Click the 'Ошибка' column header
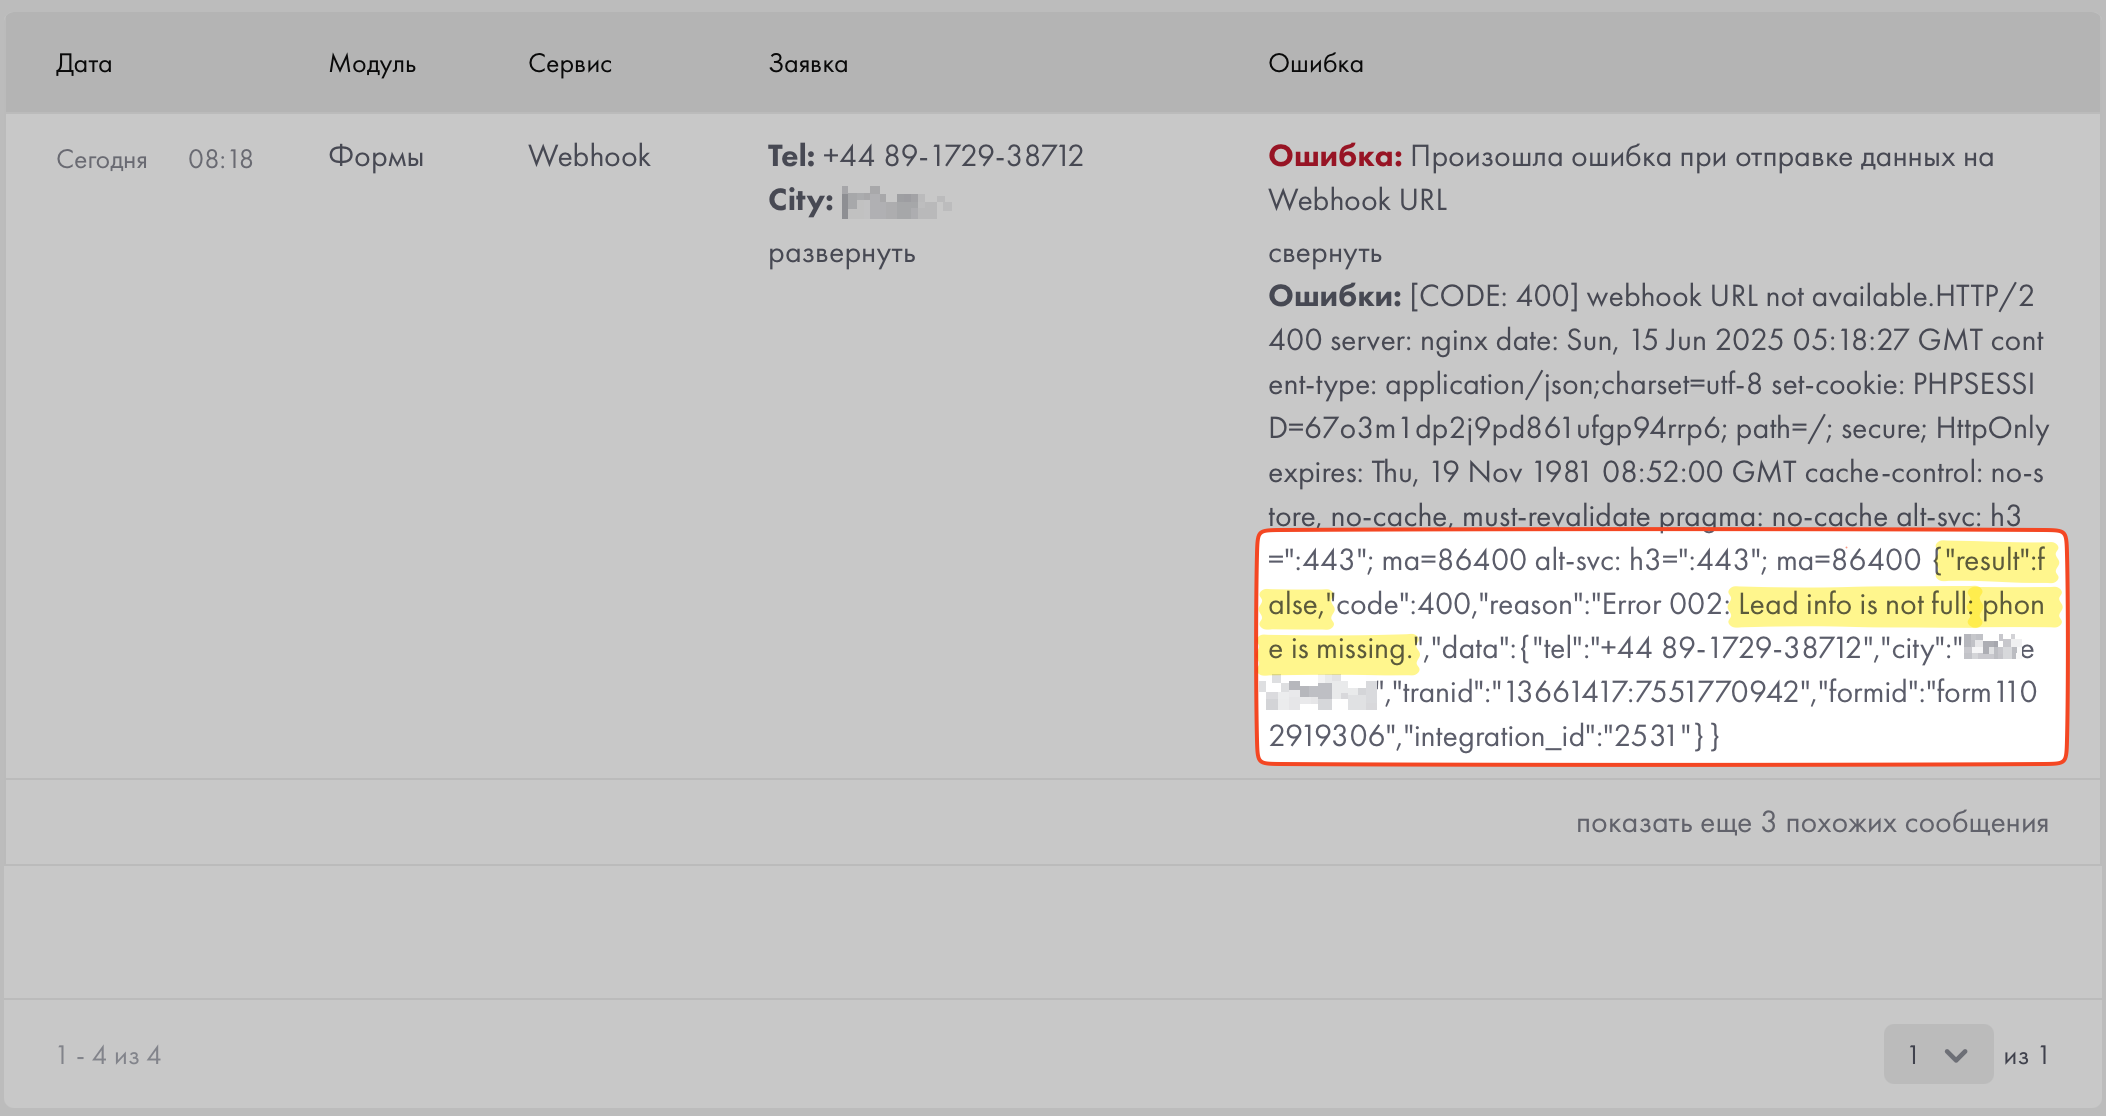Image resolution: width=2106 pixels, height=1116 pixels. click(x=1315, y=64)
